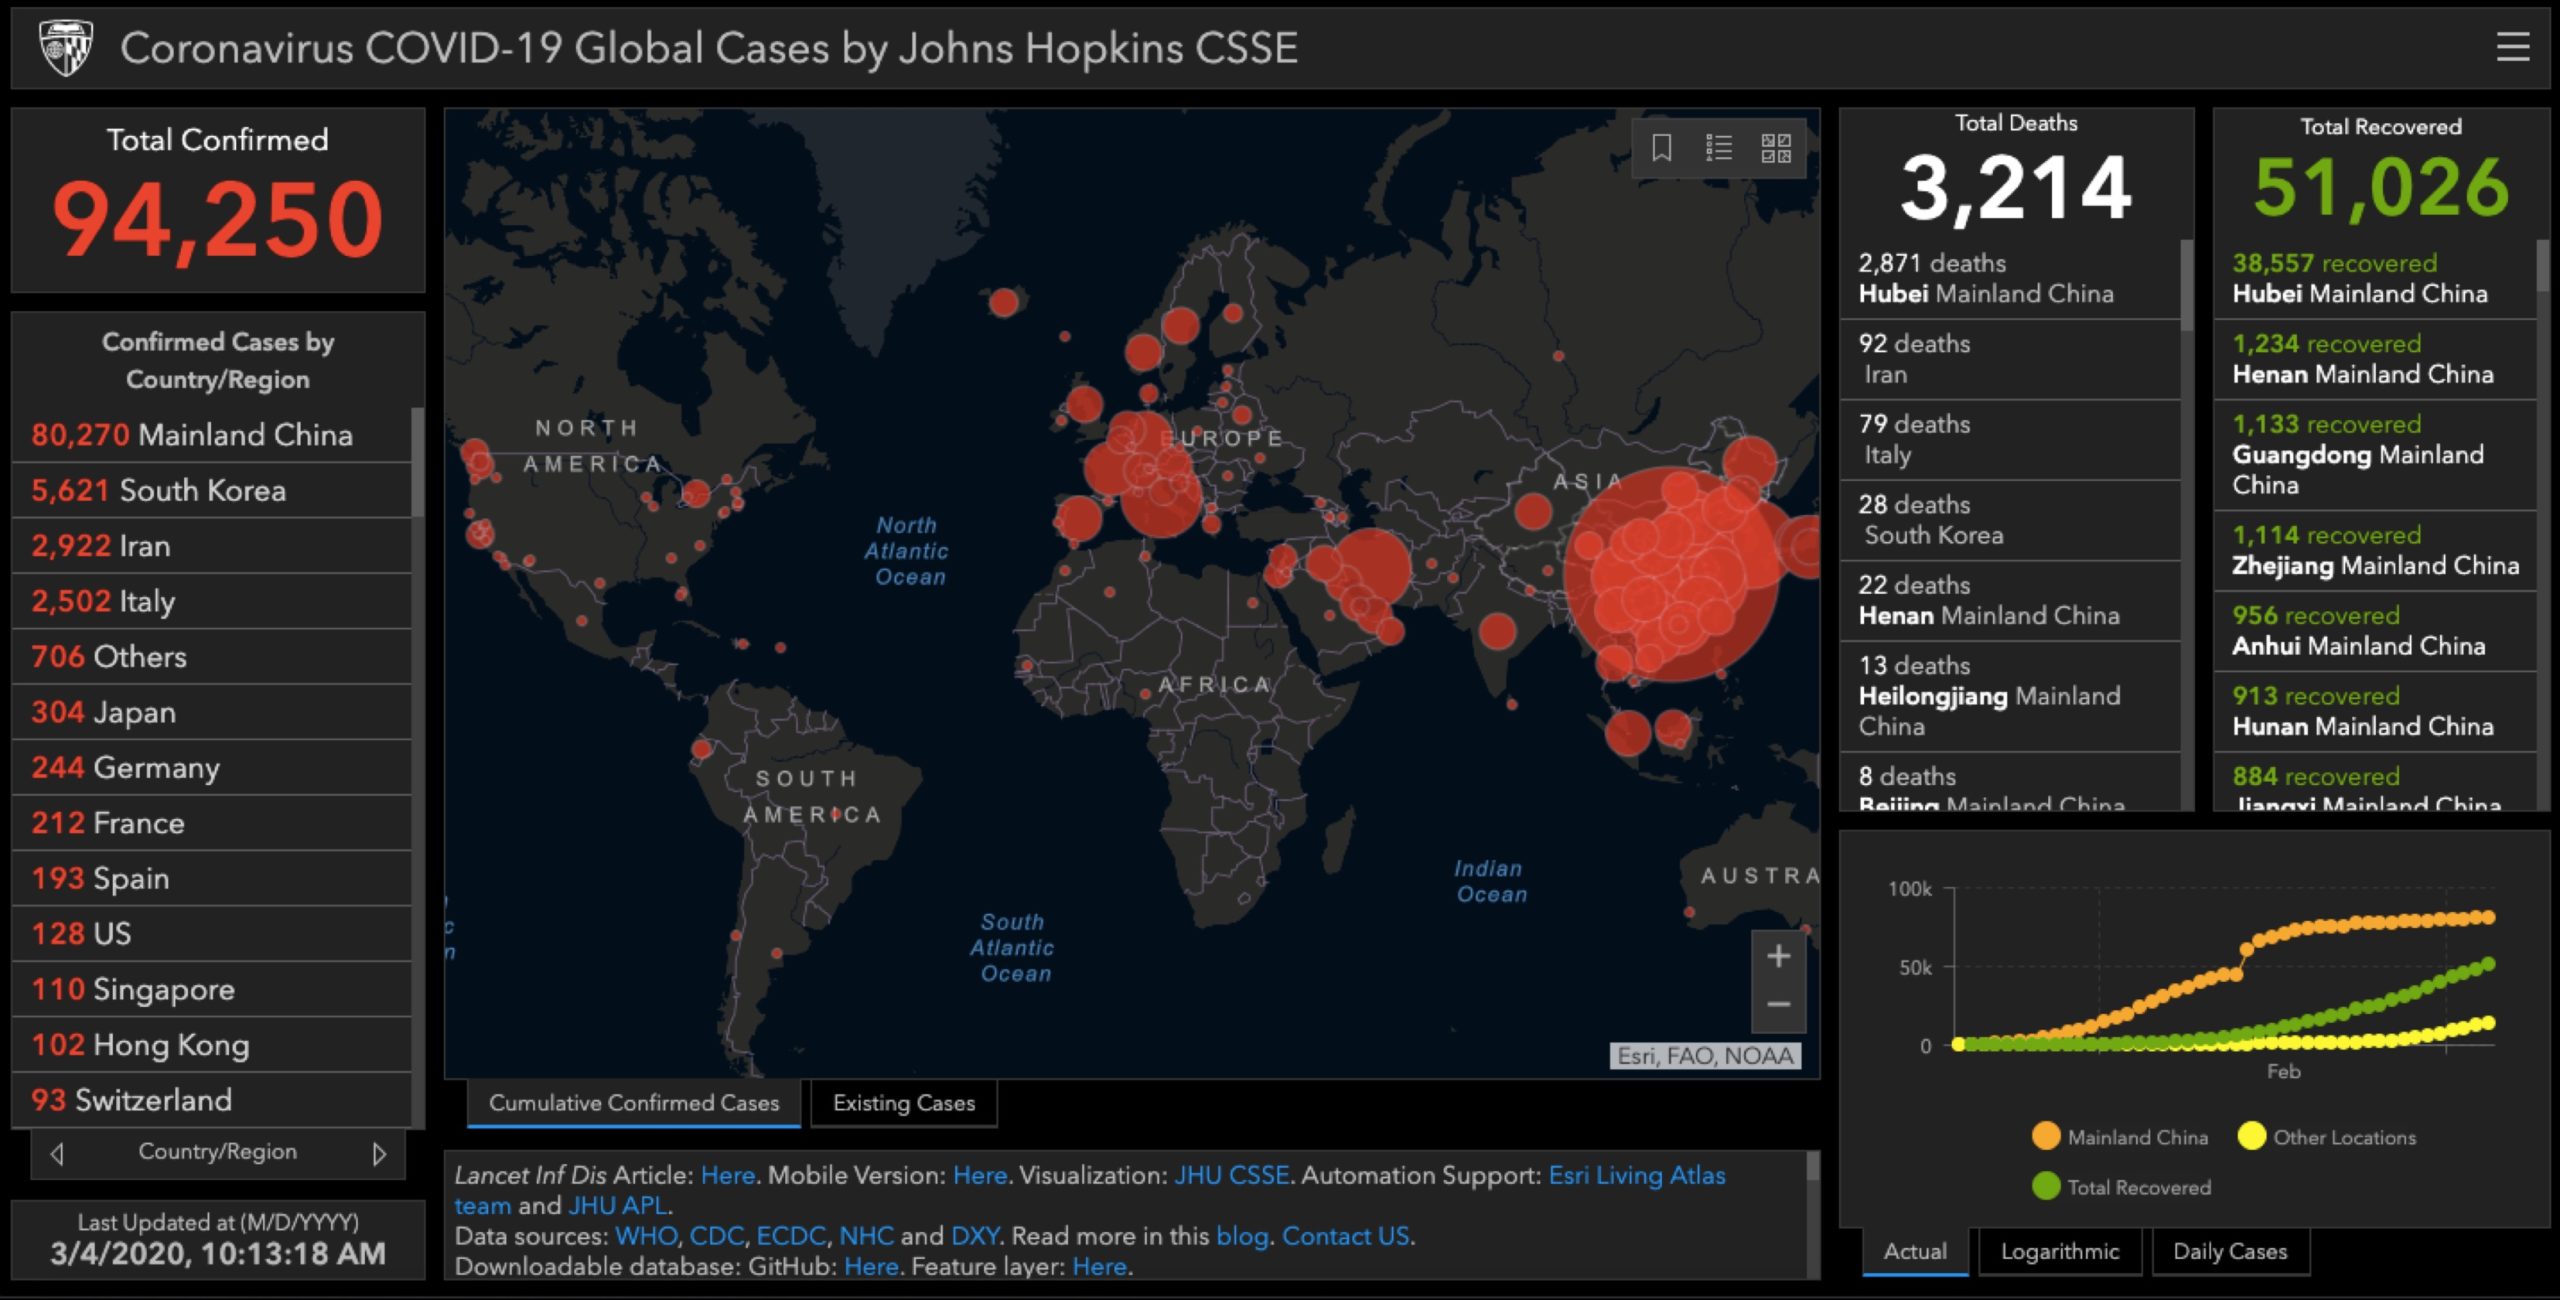The image size is (2560, 1300).
Task: Select Singapore in the country list
Action: 211,989
